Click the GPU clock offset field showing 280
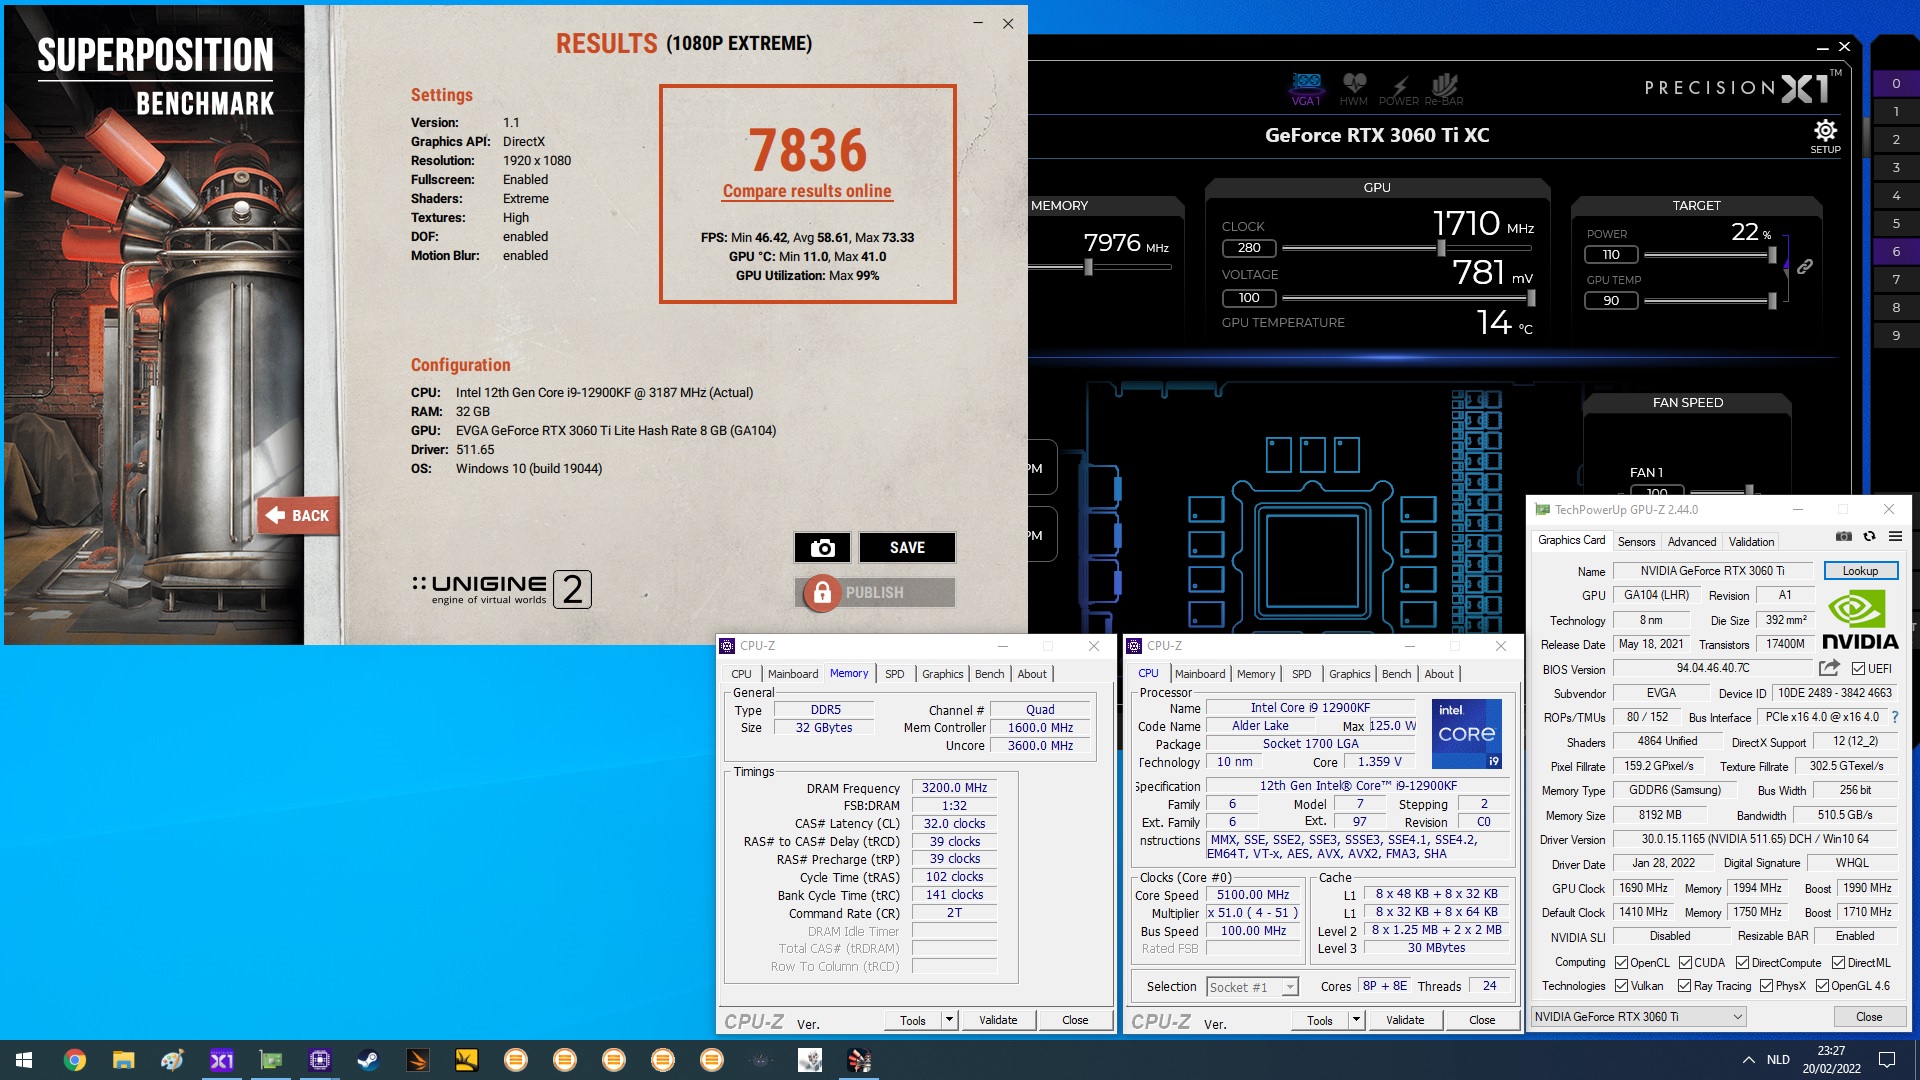 [x=1249, y=248]
